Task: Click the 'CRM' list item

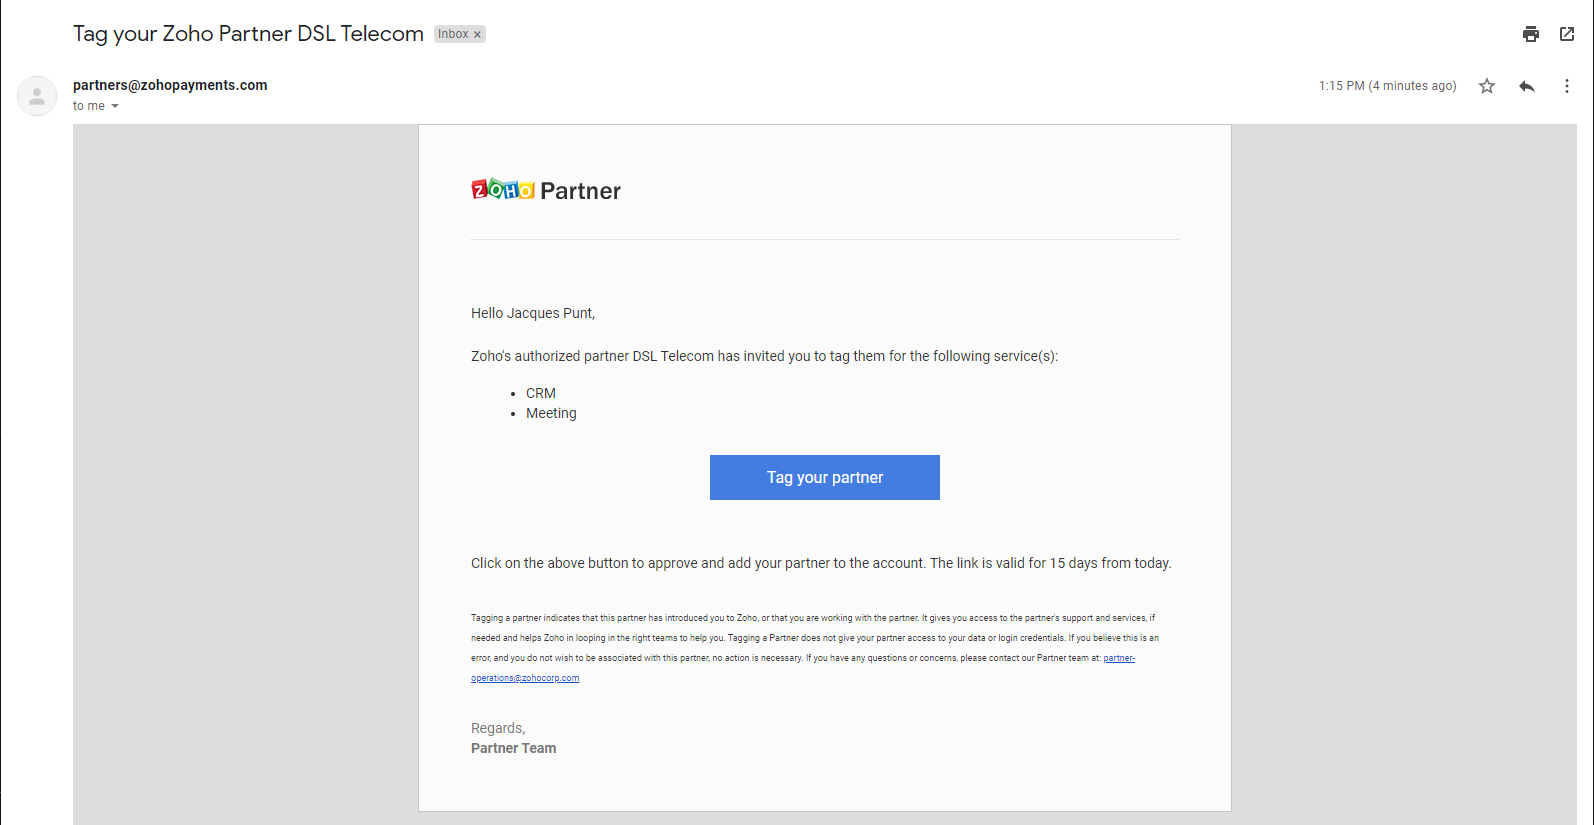Action: (x=541, y=393)
